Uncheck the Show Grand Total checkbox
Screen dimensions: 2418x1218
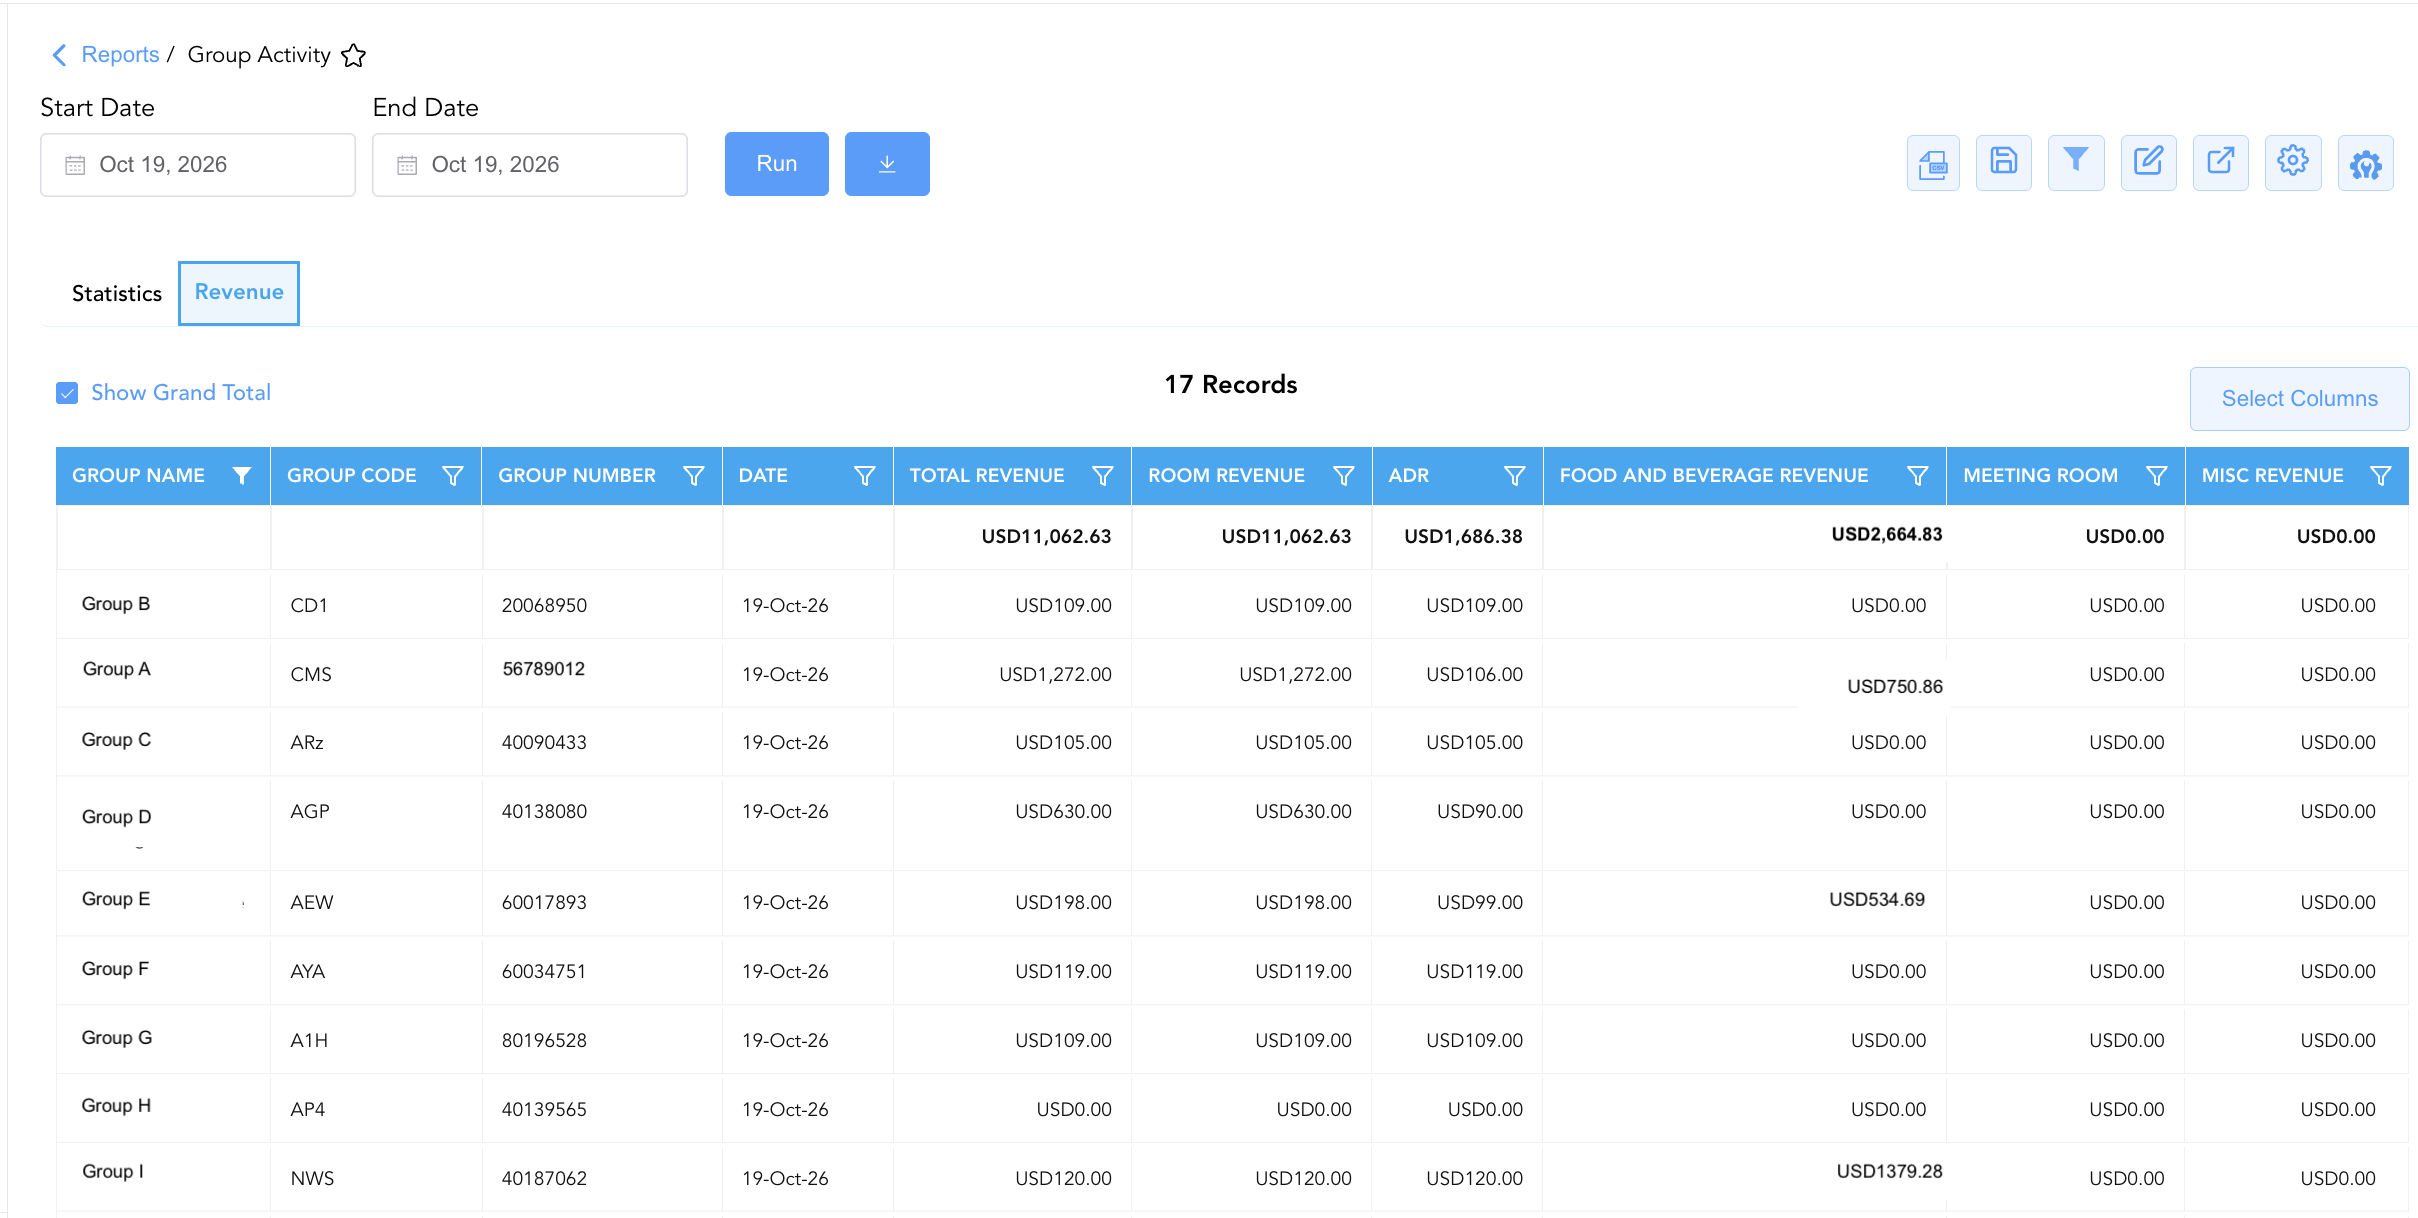pos(67,393)
